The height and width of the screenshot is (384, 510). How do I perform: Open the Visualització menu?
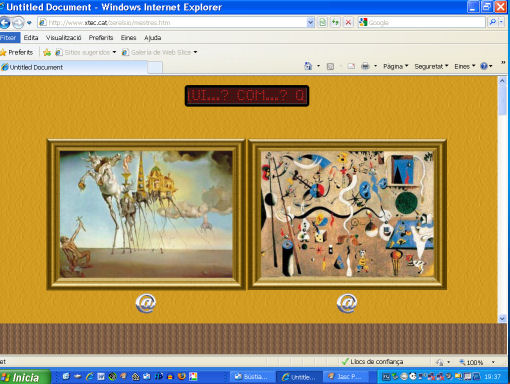pos(63,38)
